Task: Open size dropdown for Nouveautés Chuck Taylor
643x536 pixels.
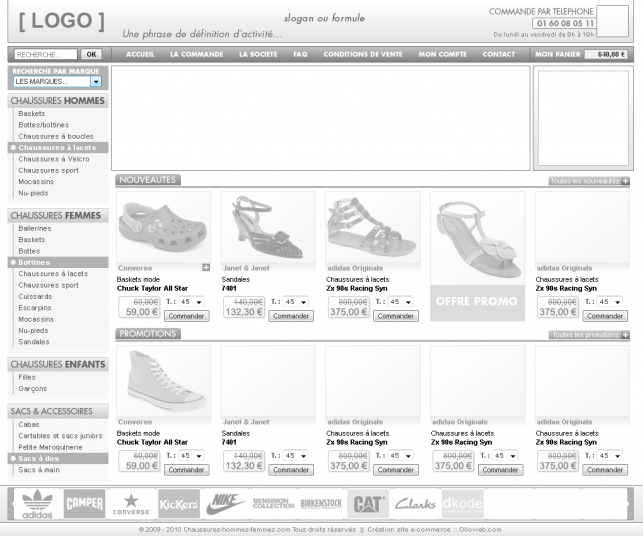Action: 190,301
